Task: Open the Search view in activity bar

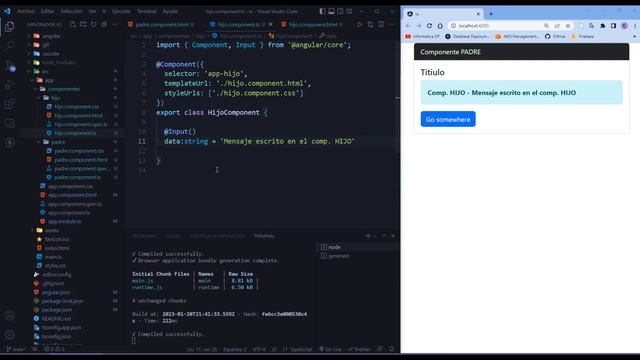Action: pyautogui.click(x=10, y=45)
